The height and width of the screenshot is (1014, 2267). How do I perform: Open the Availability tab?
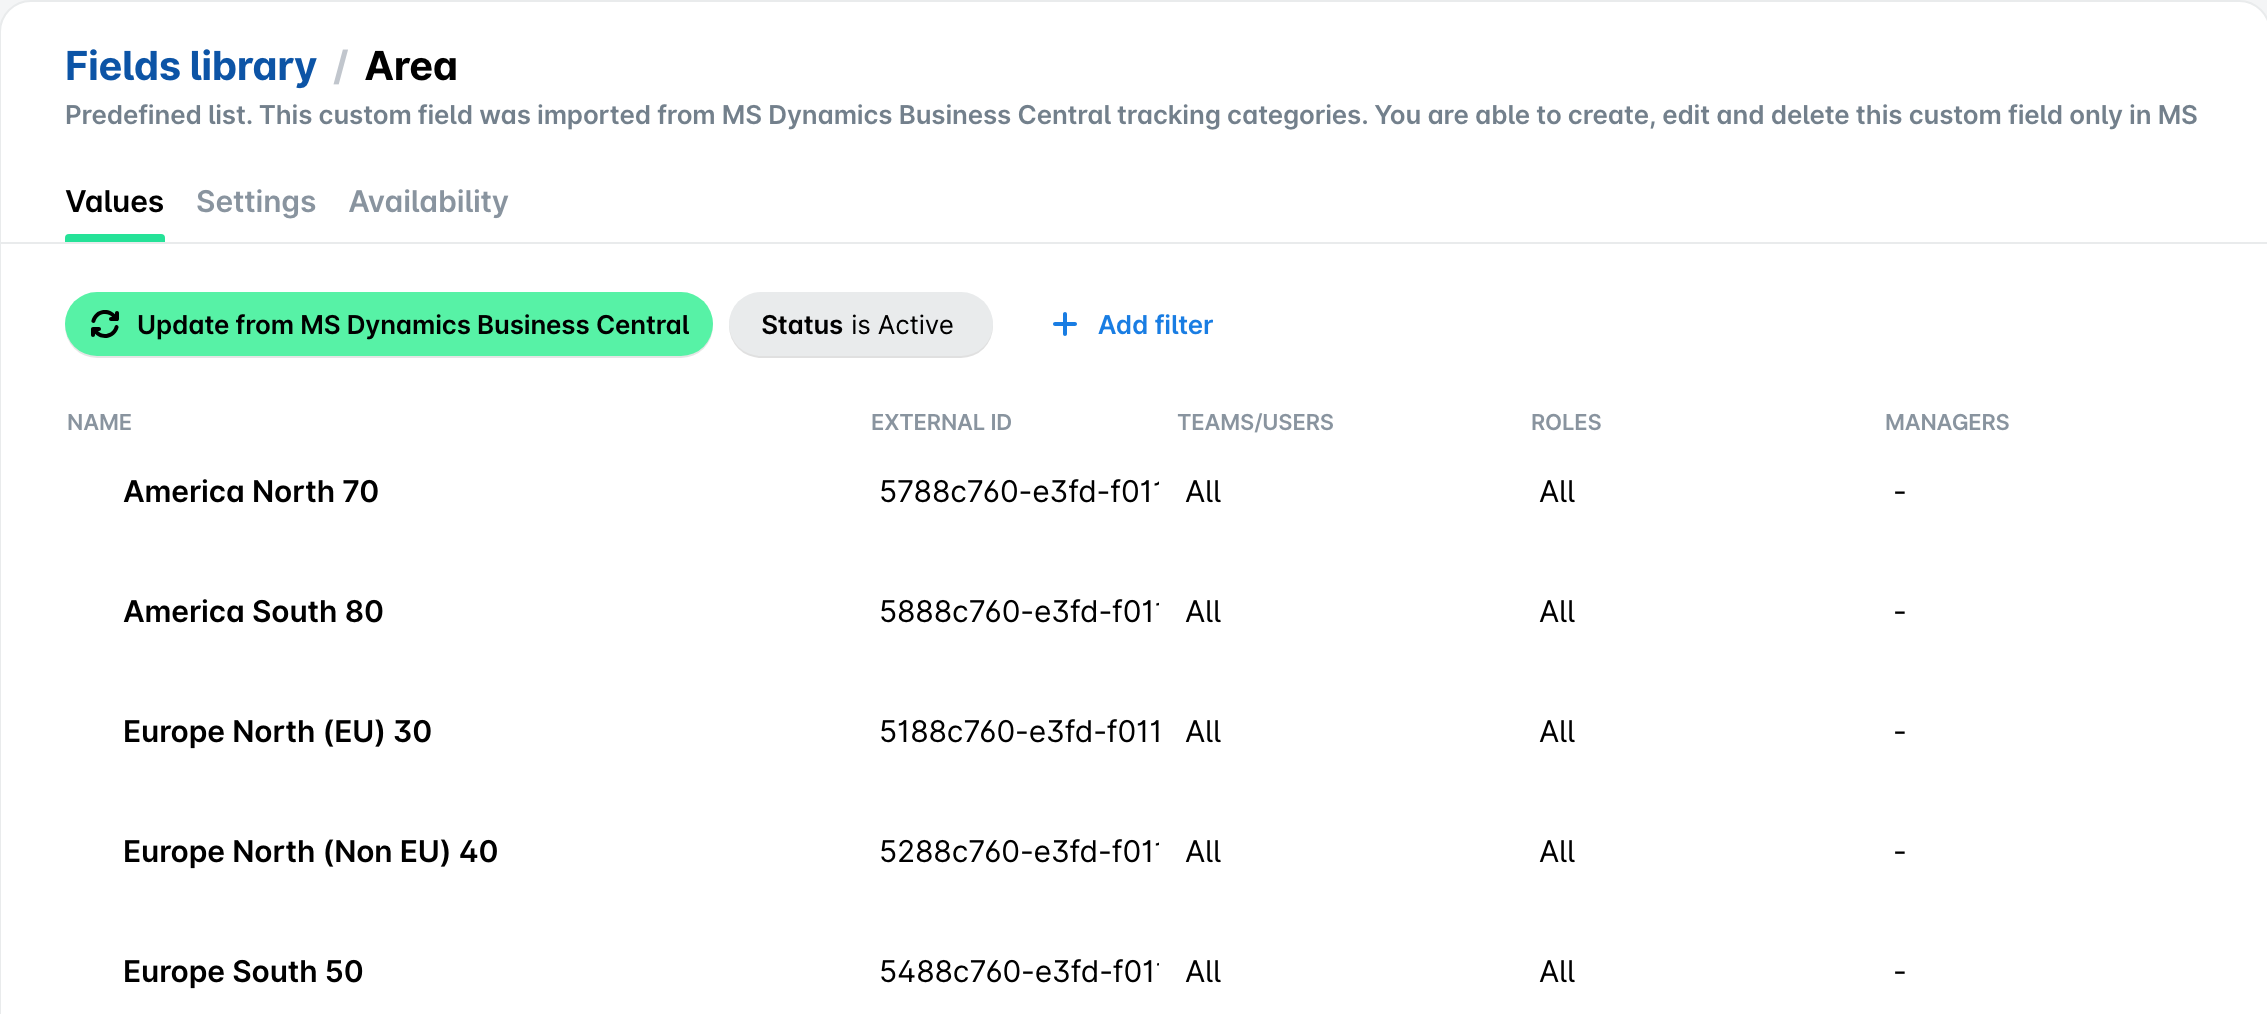(429, 202)
